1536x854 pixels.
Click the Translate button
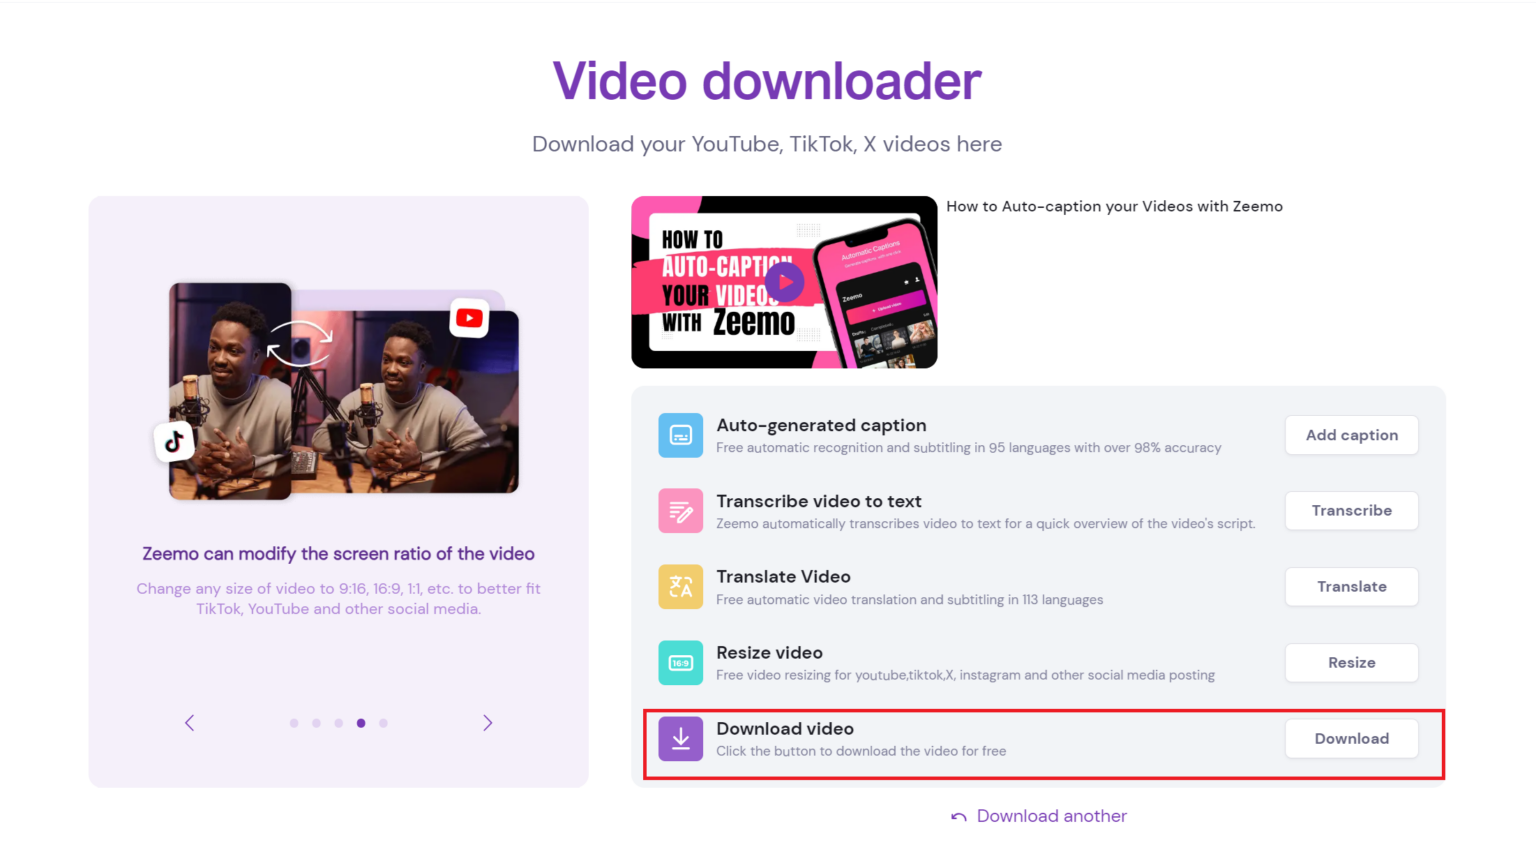[x=1351, y=586]
